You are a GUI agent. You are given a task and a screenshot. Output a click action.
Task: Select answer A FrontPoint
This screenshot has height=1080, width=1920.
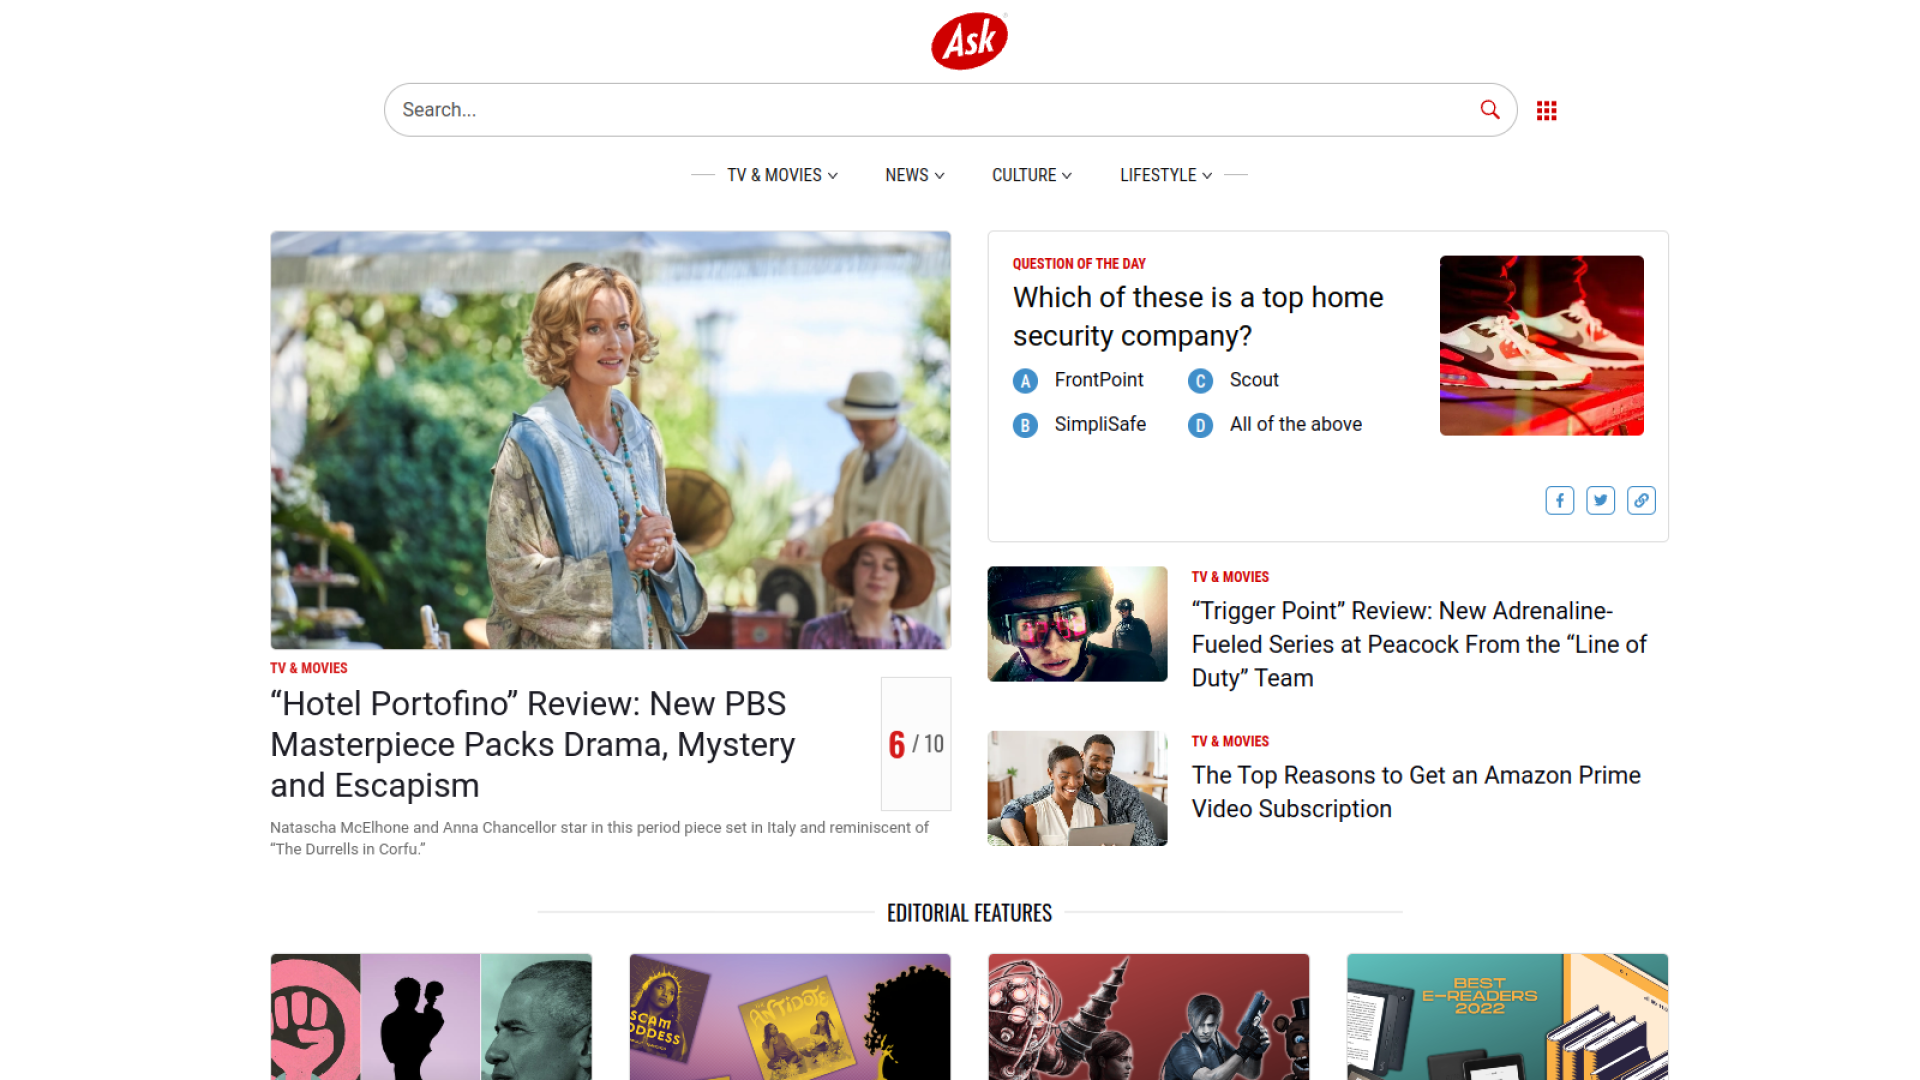click(x=1079, y=381)
